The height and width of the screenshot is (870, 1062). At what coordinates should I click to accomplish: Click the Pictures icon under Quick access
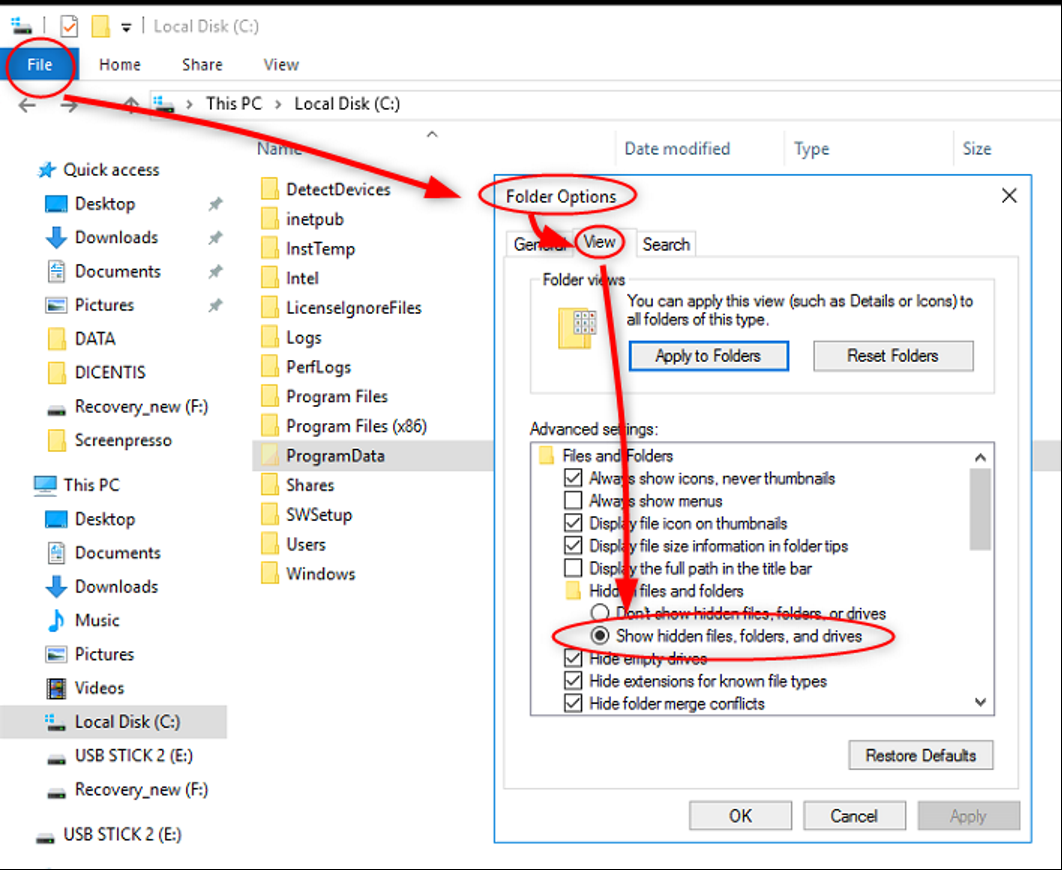[56, 305]
